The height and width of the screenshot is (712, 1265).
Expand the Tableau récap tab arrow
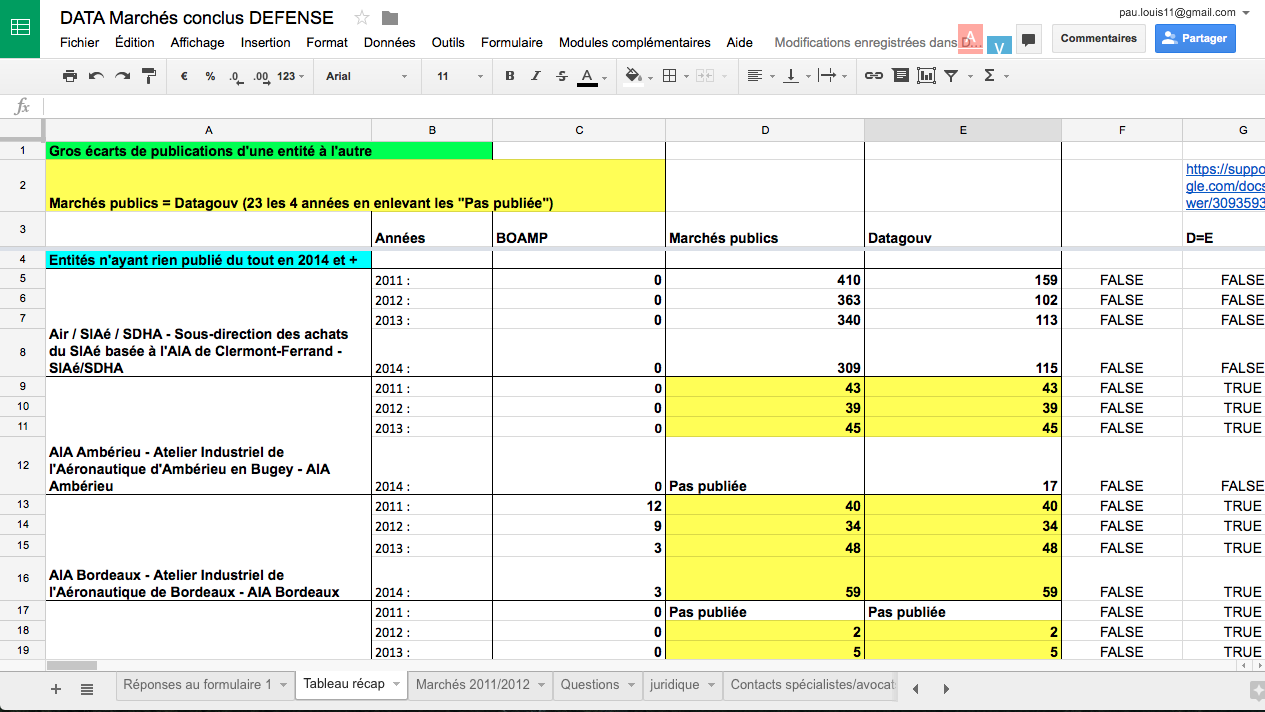398,685
